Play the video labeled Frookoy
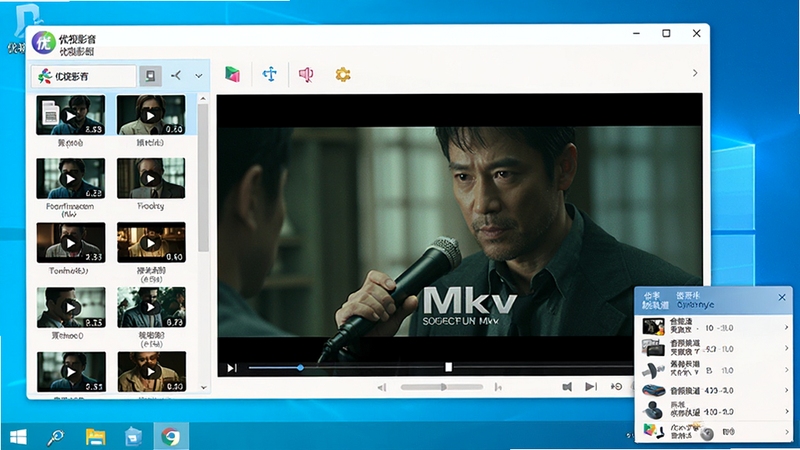 click(x=151, y=179)
